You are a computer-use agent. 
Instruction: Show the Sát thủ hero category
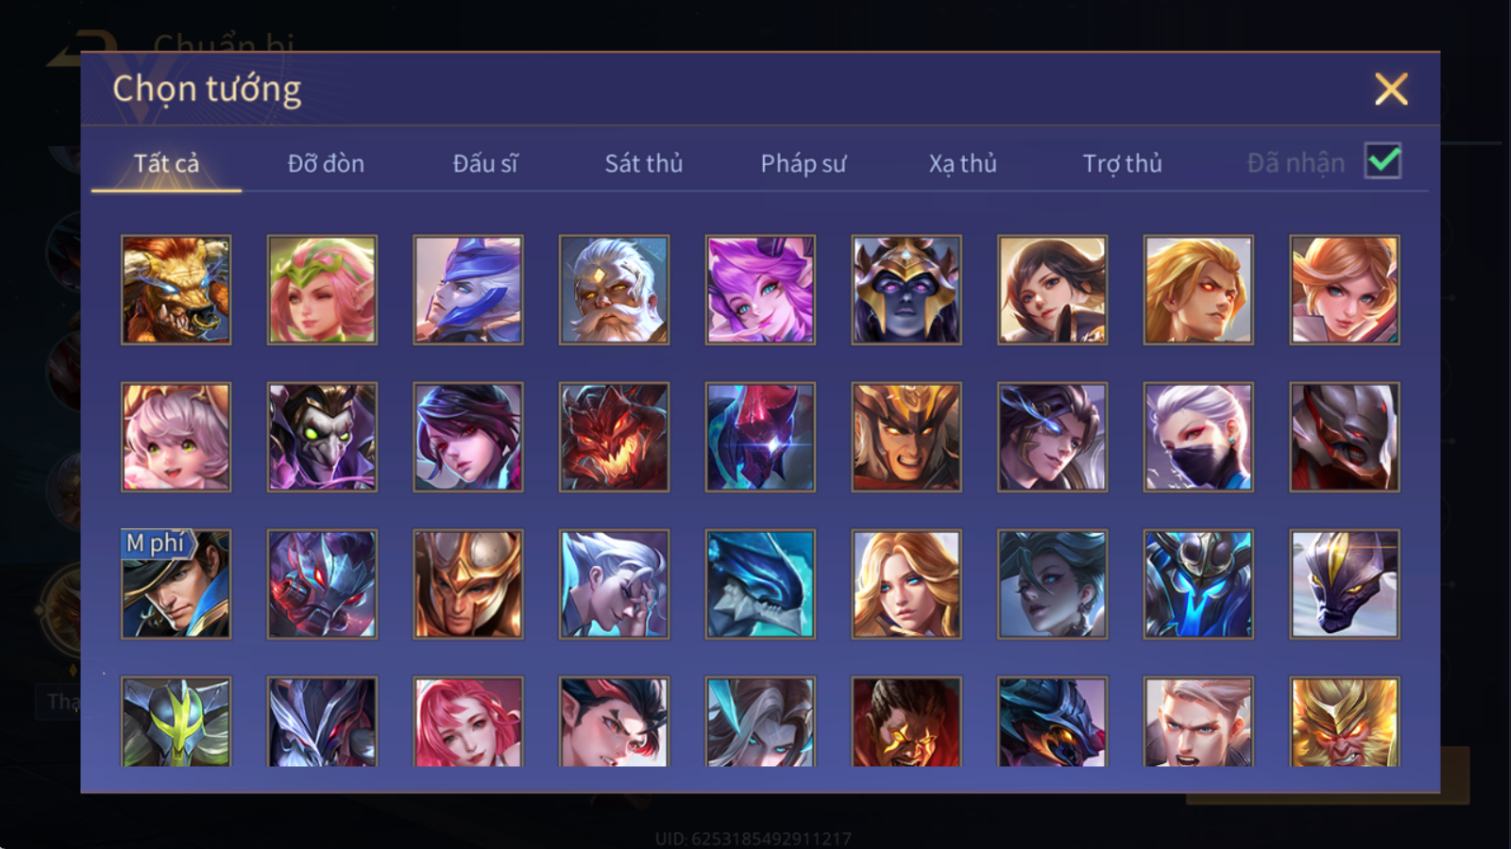point(644,163)
